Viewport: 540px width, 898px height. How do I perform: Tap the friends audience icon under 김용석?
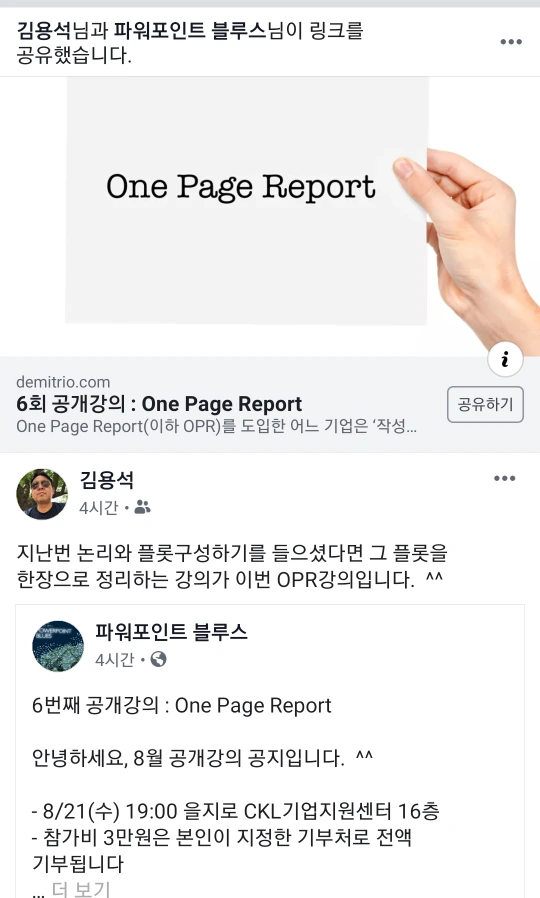(x=142, y=507)
